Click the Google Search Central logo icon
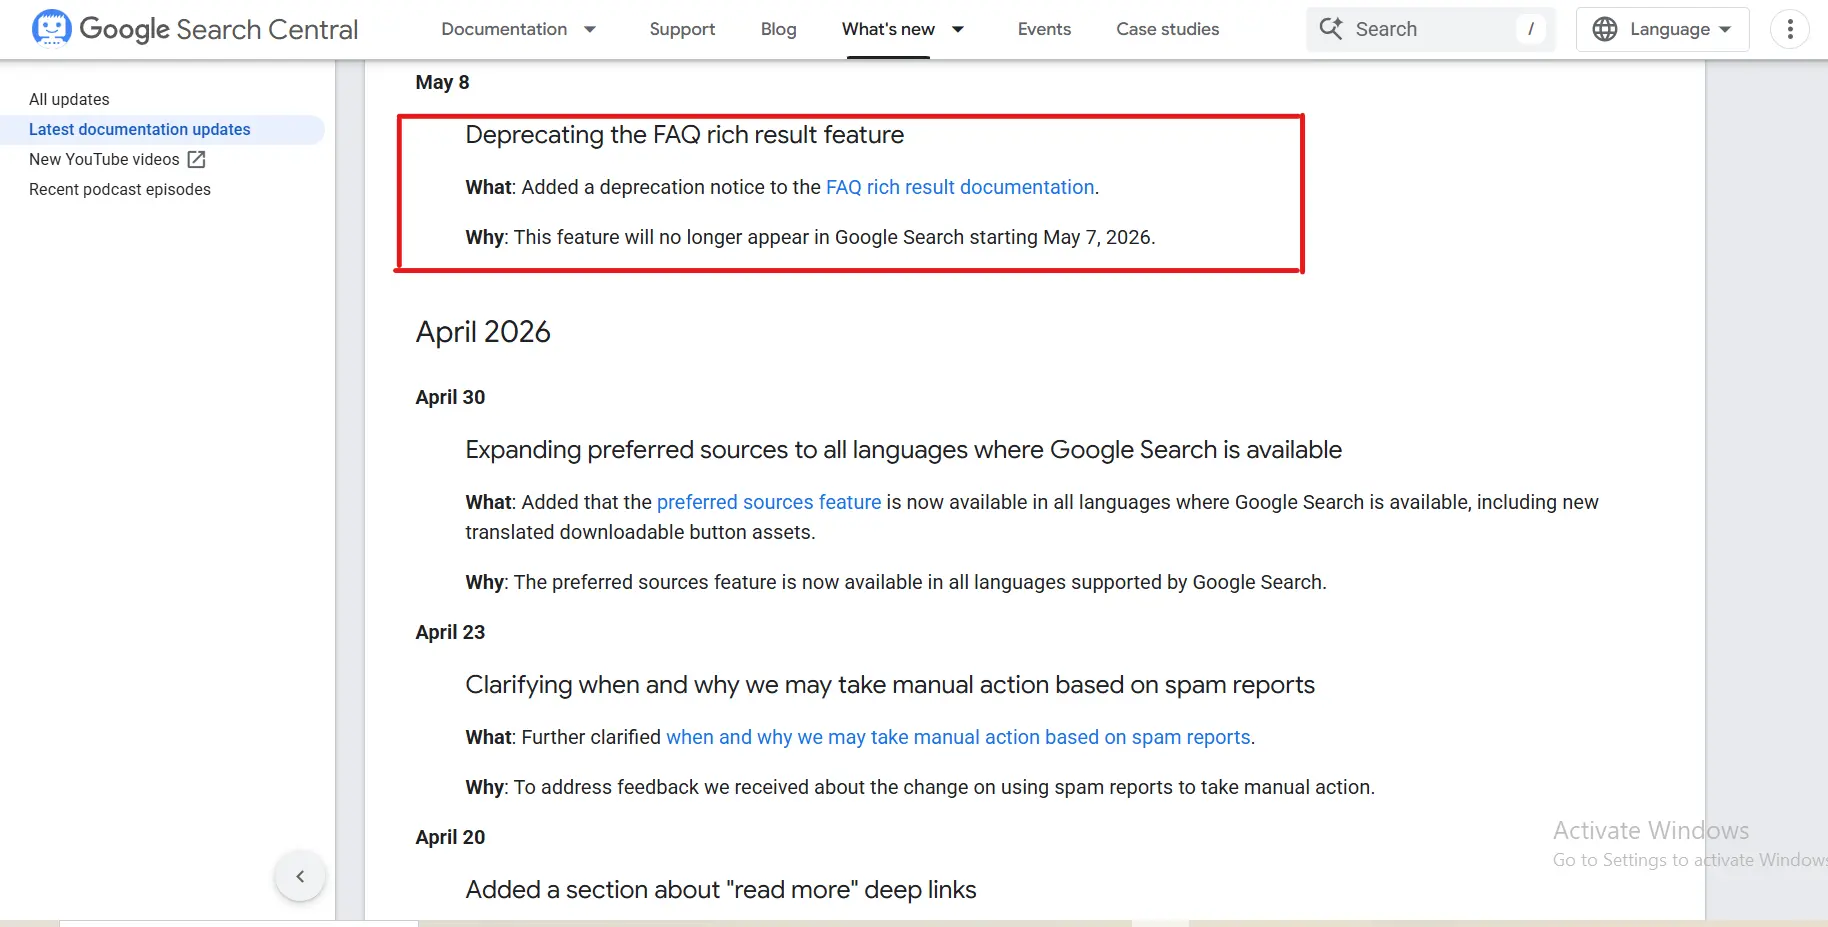 click(52, 28)
